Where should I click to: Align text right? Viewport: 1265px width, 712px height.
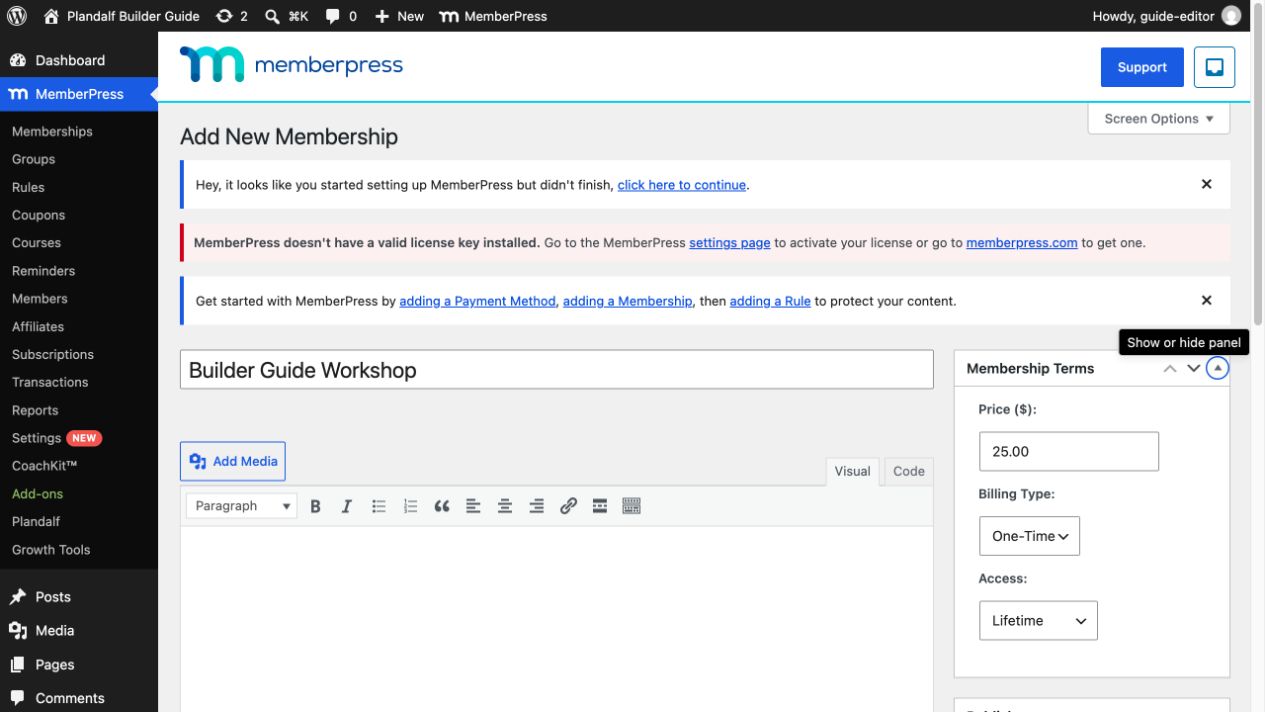[x=537, y=506]
